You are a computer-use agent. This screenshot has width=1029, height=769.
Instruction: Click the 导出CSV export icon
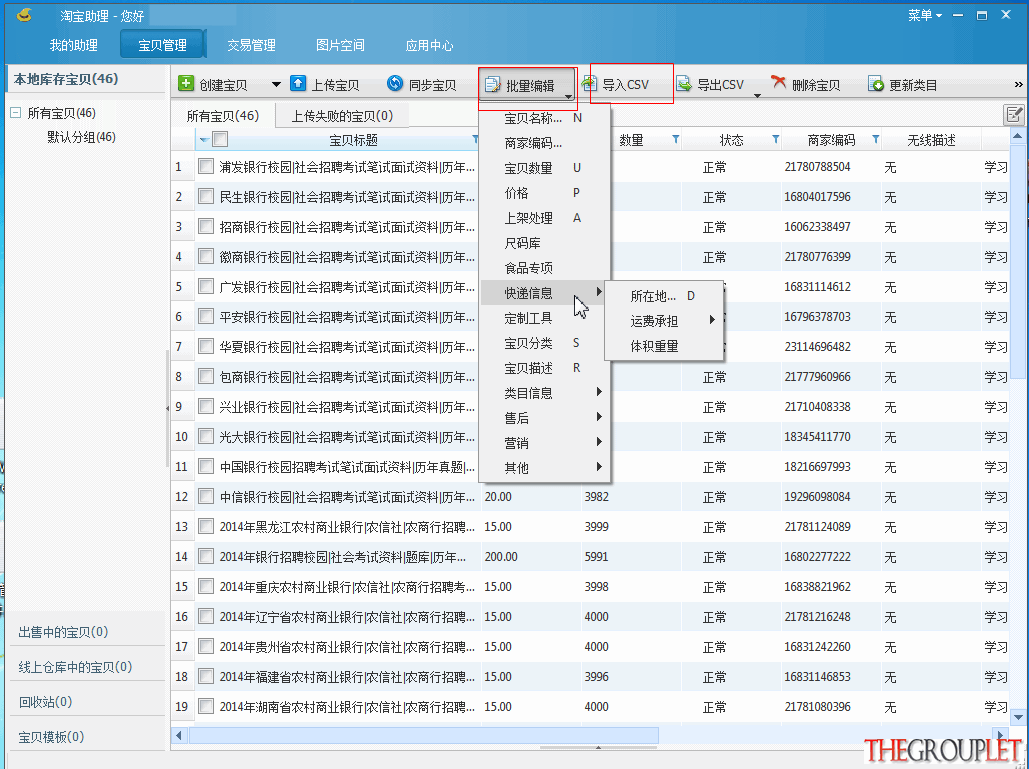(684, 83)
